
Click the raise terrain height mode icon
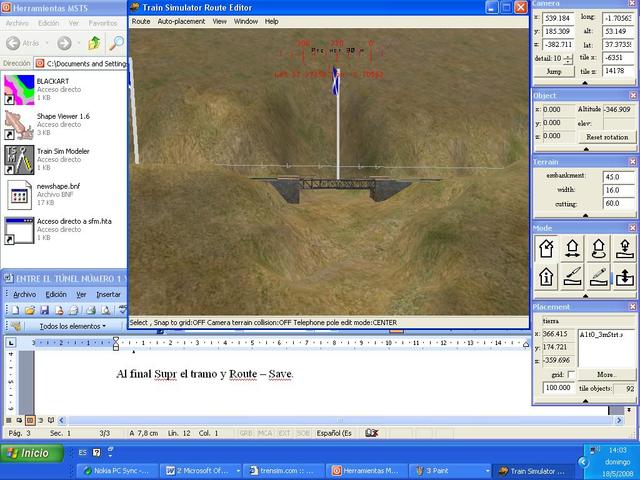[x=625, y=276]
